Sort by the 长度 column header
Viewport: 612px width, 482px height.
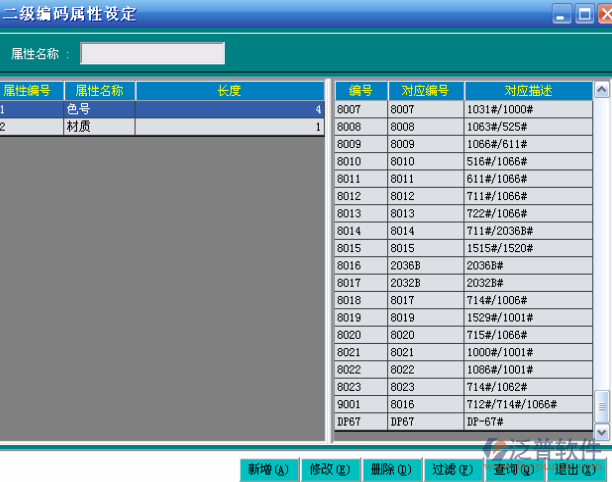click(229, 91)
